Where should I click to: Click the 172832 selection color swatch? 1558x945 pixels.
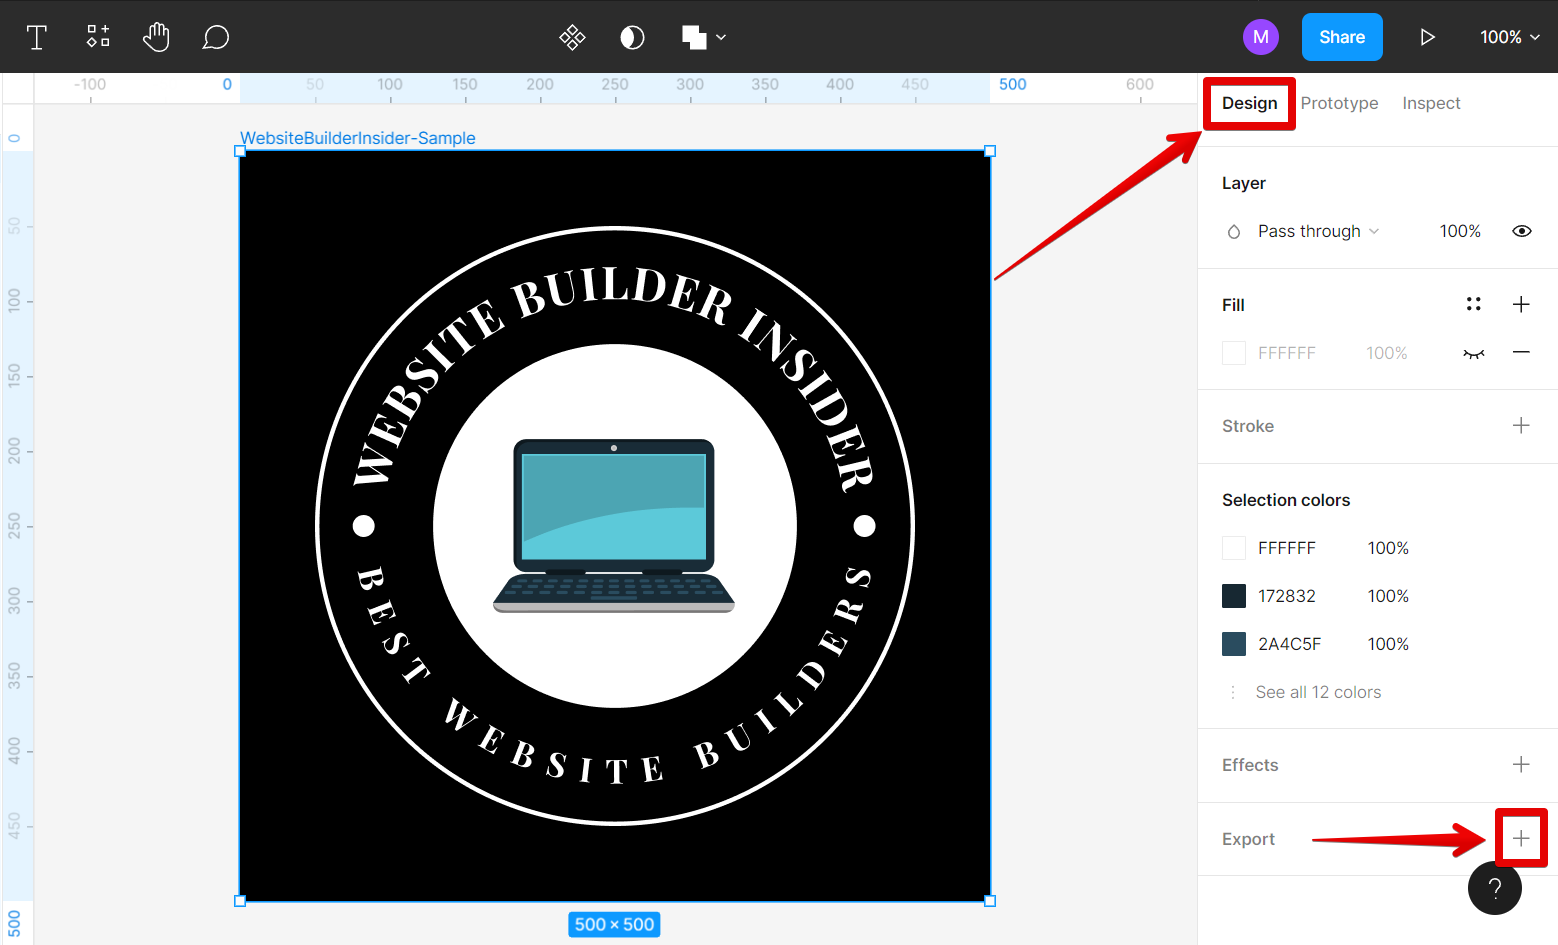pos(1234,596)
